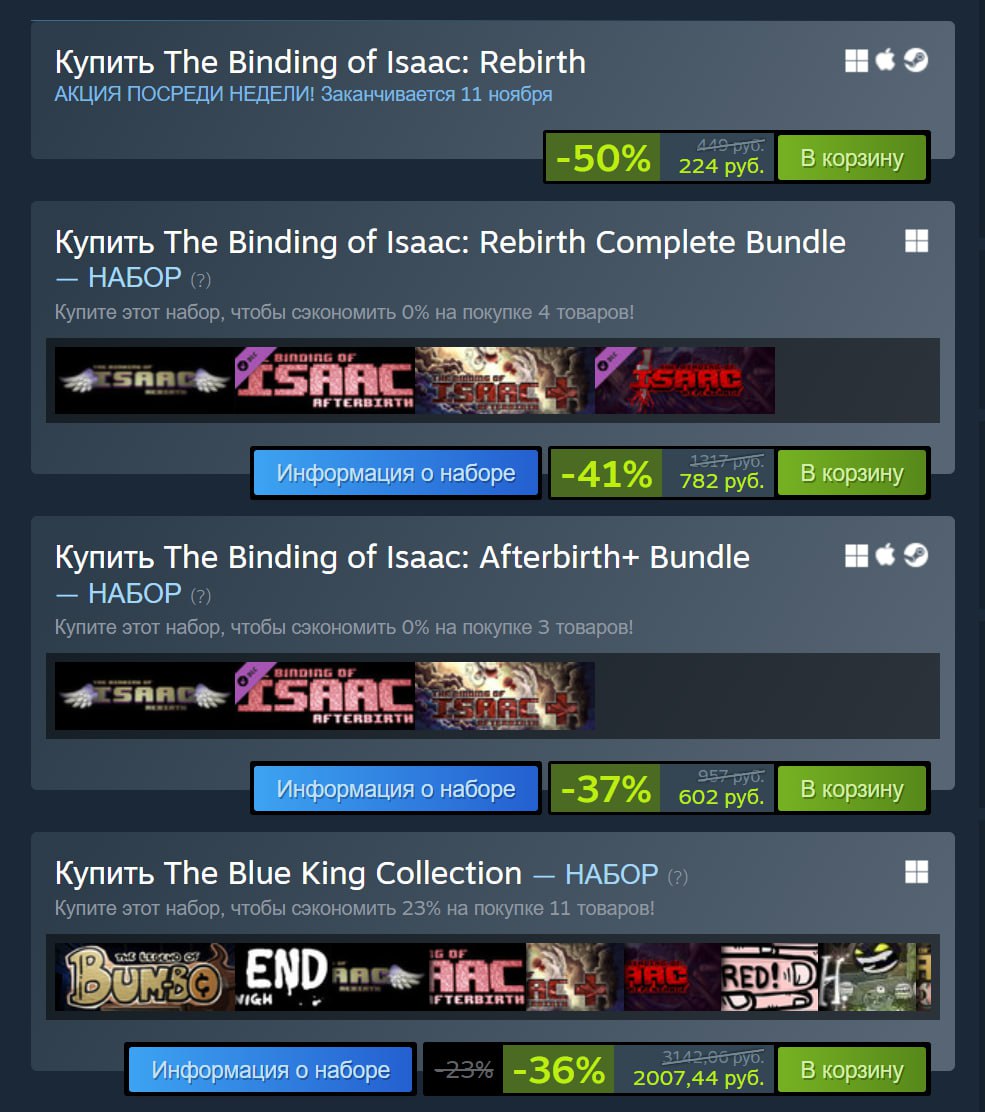
Task: Add Afterbirth+ Bundle to cart
Action: pyautogui.click(x=852, y=789)
